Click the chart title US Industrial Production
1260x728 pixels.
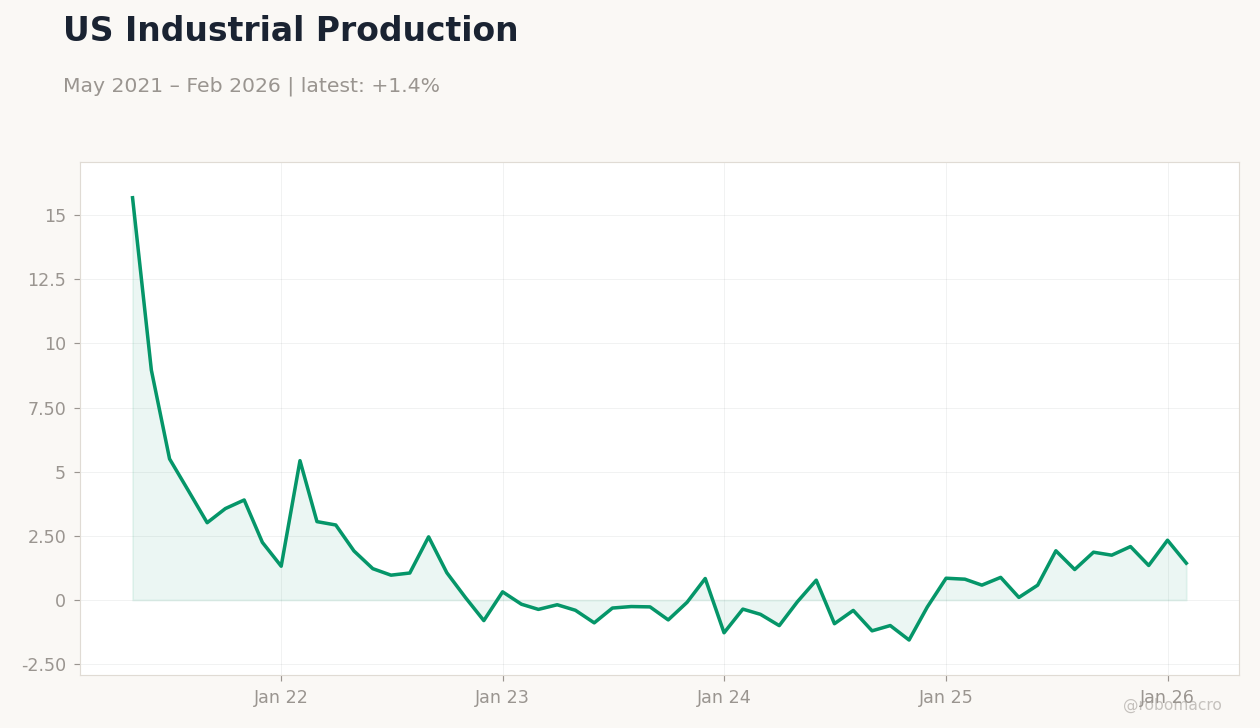pyautogui.click(x=290, y=31)
